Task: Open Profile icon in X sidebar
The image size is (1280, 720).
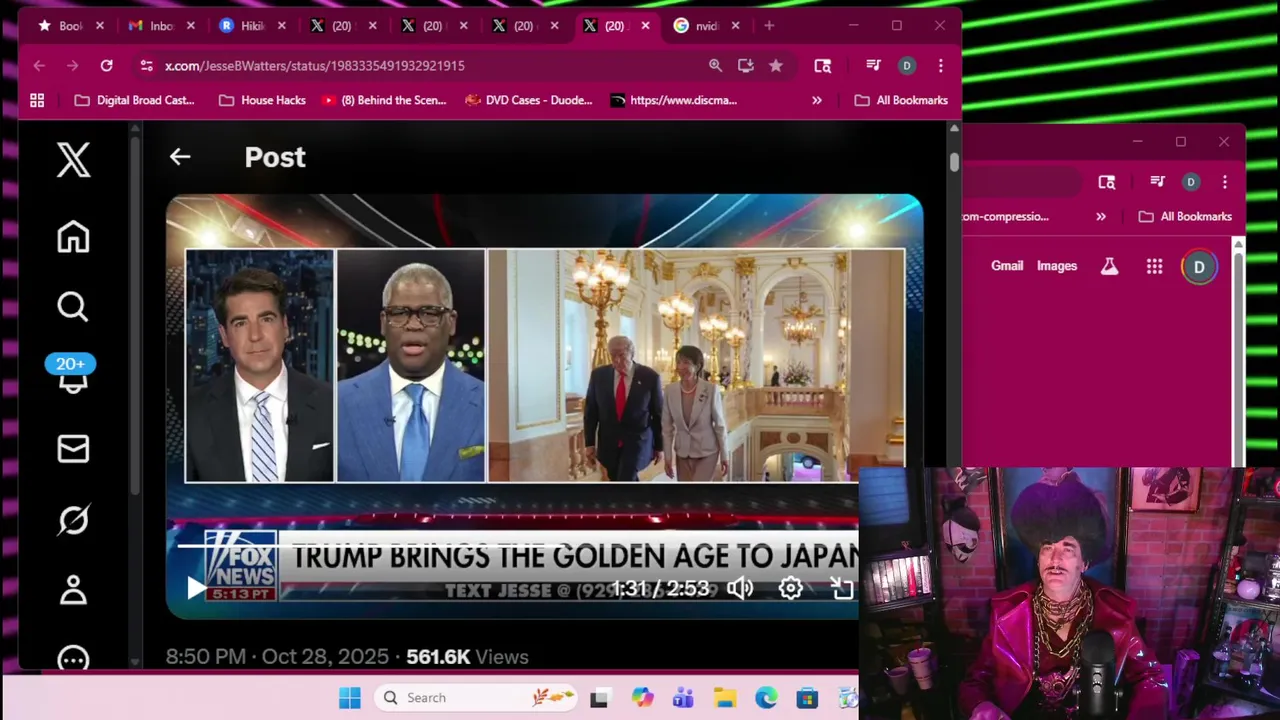Action: click(x=73, y=590)
